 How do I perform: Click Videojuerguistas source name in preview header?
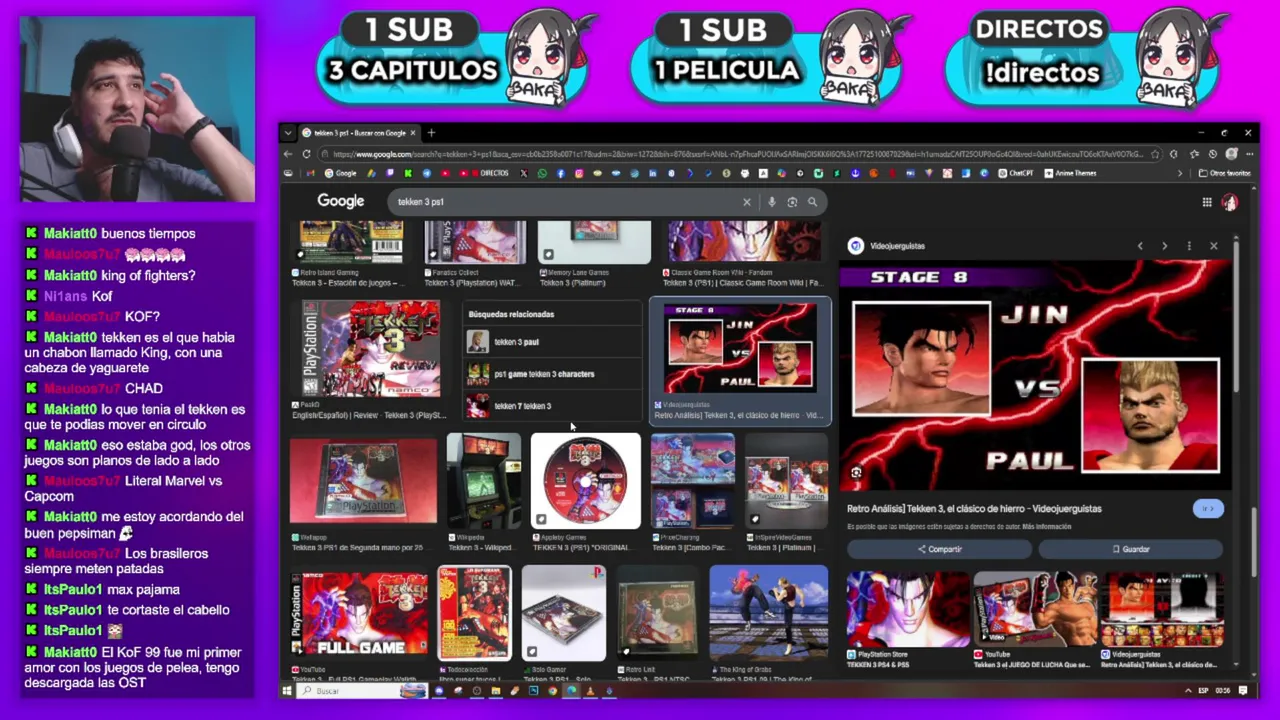(x=897, y=246)
